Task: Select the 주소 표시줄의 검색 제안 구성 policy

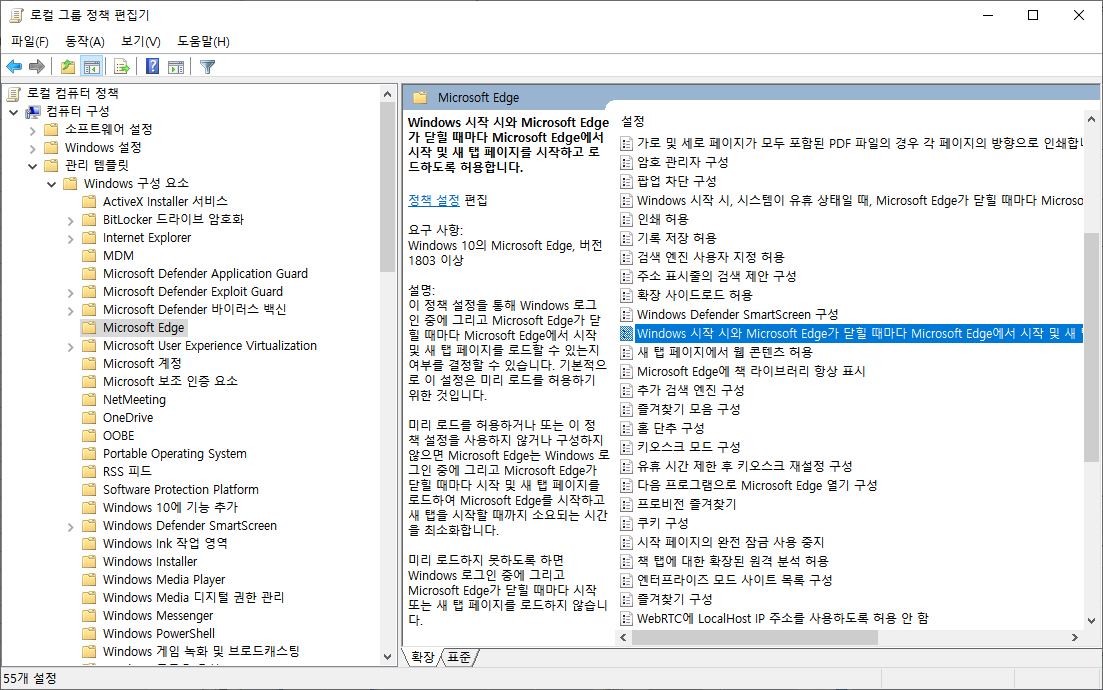Action: click(x=716, y=276)
